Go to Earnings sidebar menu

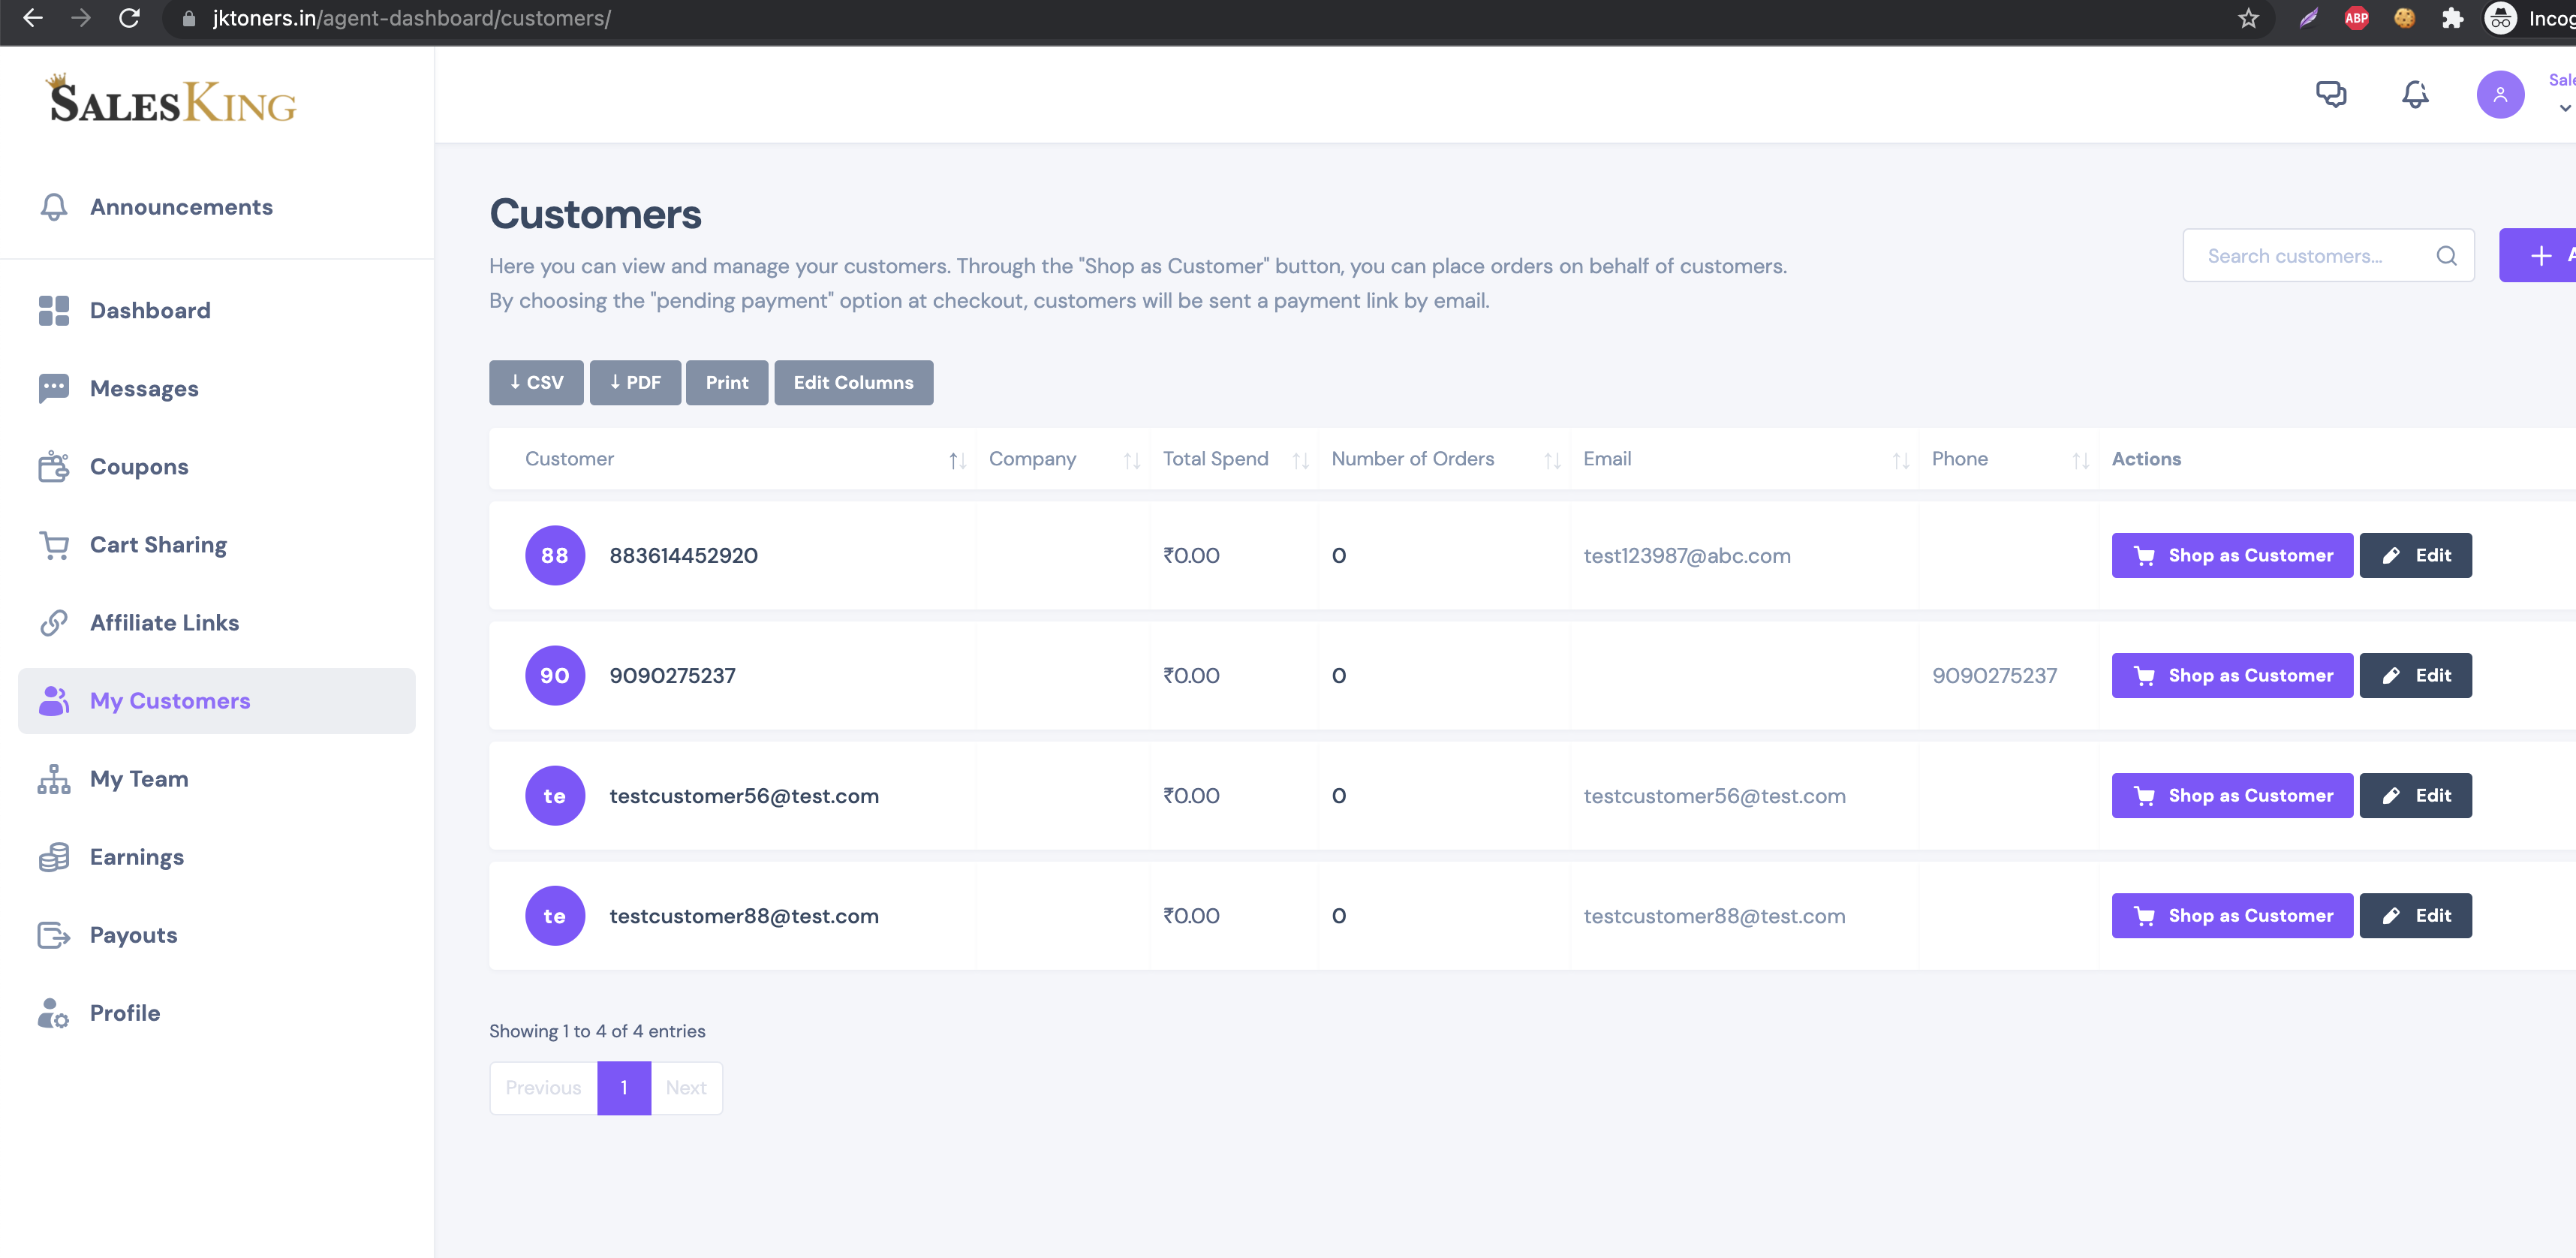[137, 857]
